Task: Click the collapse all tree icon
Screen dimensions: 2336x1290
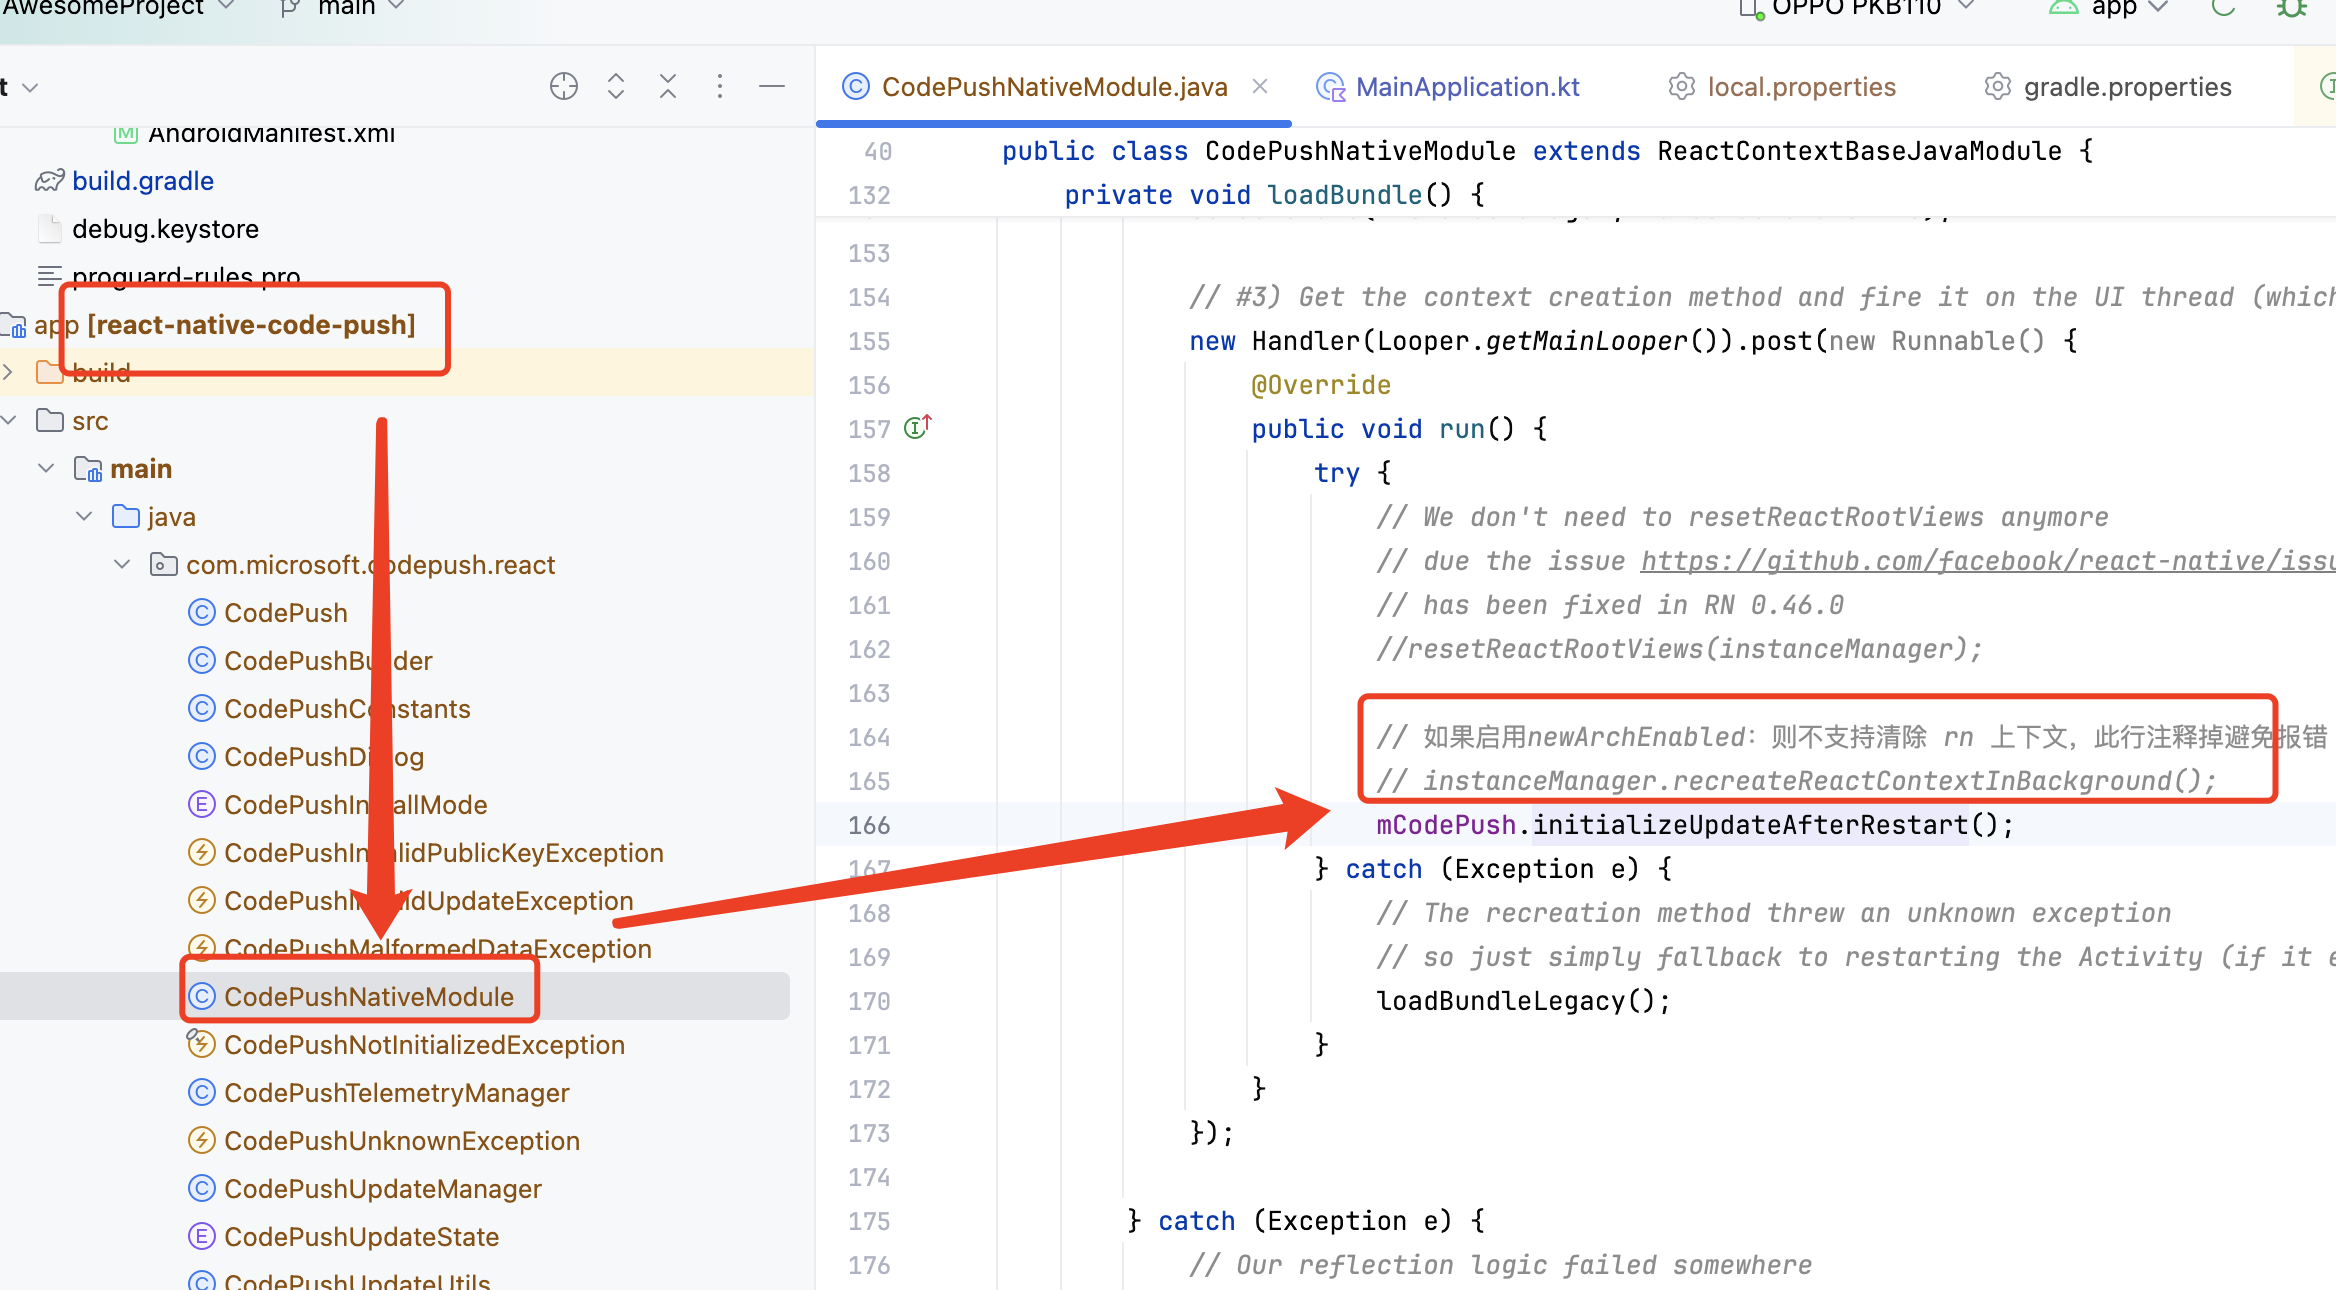Action: (668, 87)
